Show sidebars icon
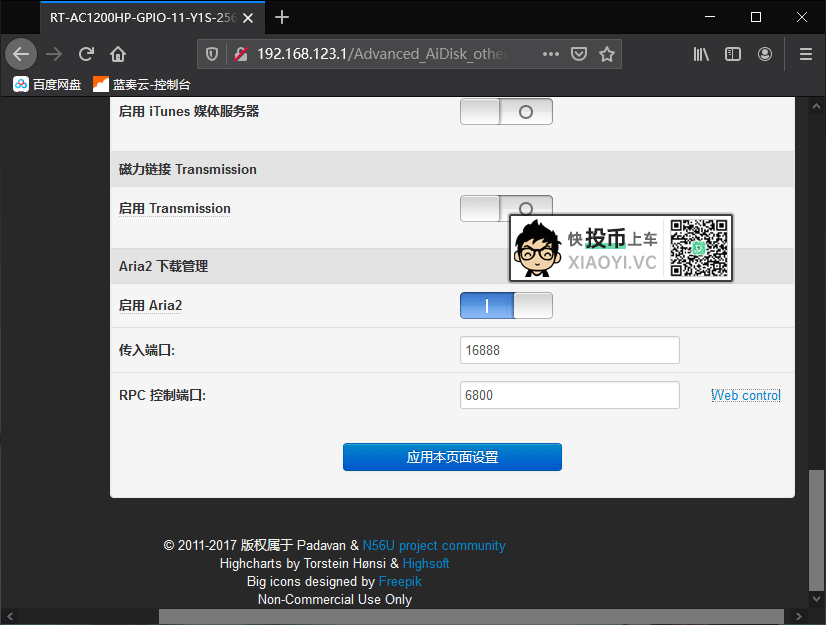This screenshot has height=625, width=826. (733, 54)
